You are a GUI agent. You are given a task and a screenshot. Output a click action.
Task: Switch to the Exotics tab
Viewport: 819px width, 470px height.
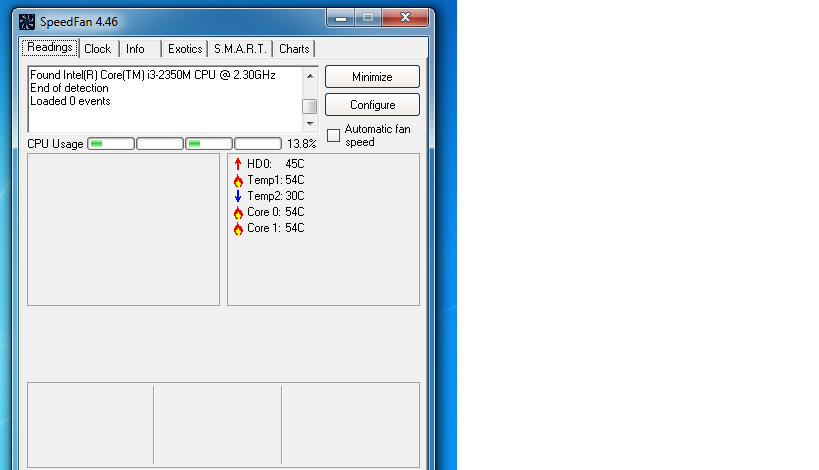[185, 49]
